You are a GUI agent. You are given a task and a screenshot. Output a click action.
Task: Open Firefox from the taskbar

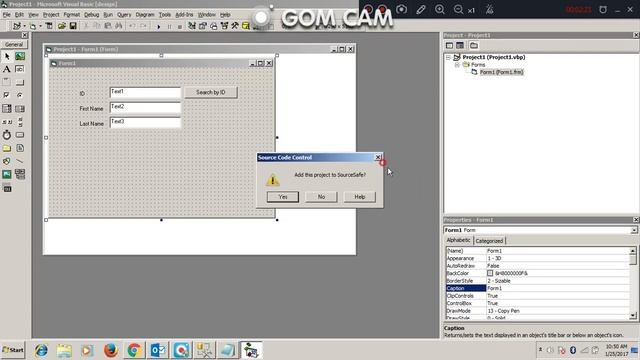[111, 350]
